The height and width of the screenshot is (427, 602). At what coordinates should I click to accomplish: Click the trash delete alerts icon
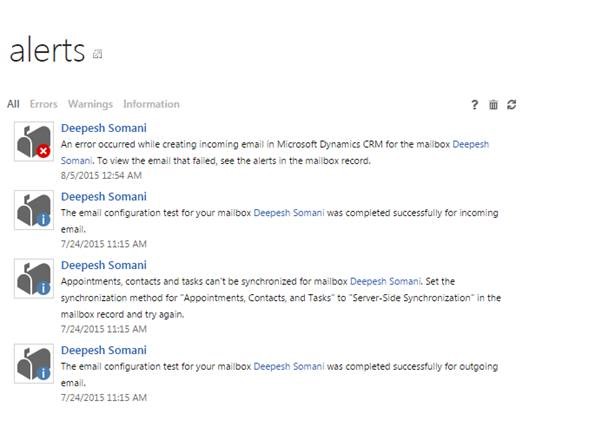point(493,104)
